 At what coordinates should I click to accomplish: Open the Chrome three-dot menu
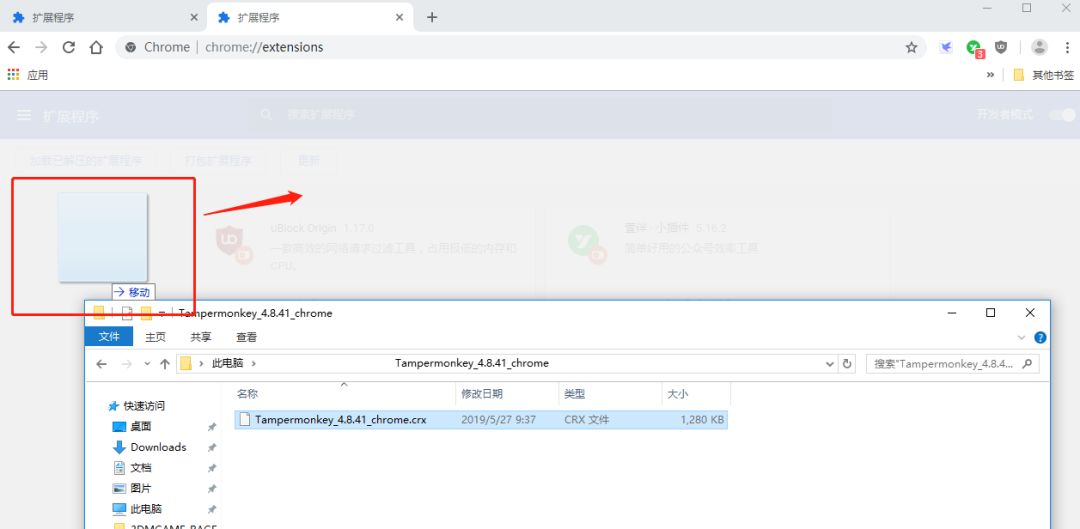point(1068,47)
